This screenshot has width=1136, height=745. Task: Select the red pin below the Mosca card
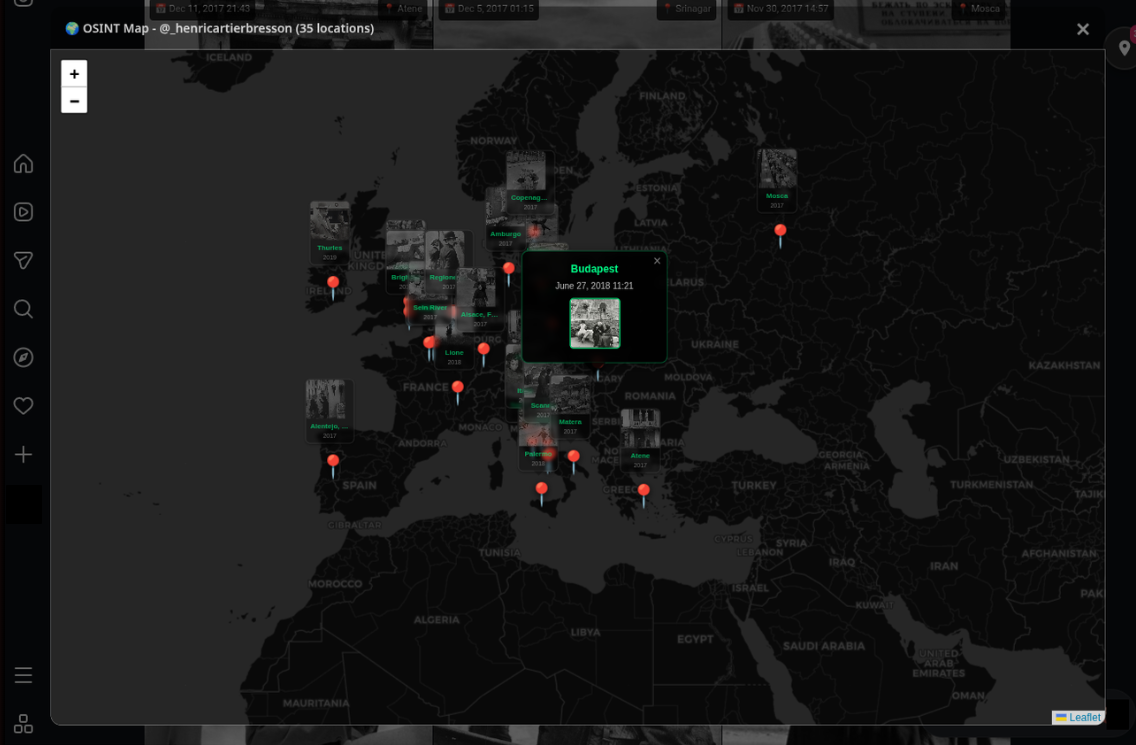coord(780,236)
